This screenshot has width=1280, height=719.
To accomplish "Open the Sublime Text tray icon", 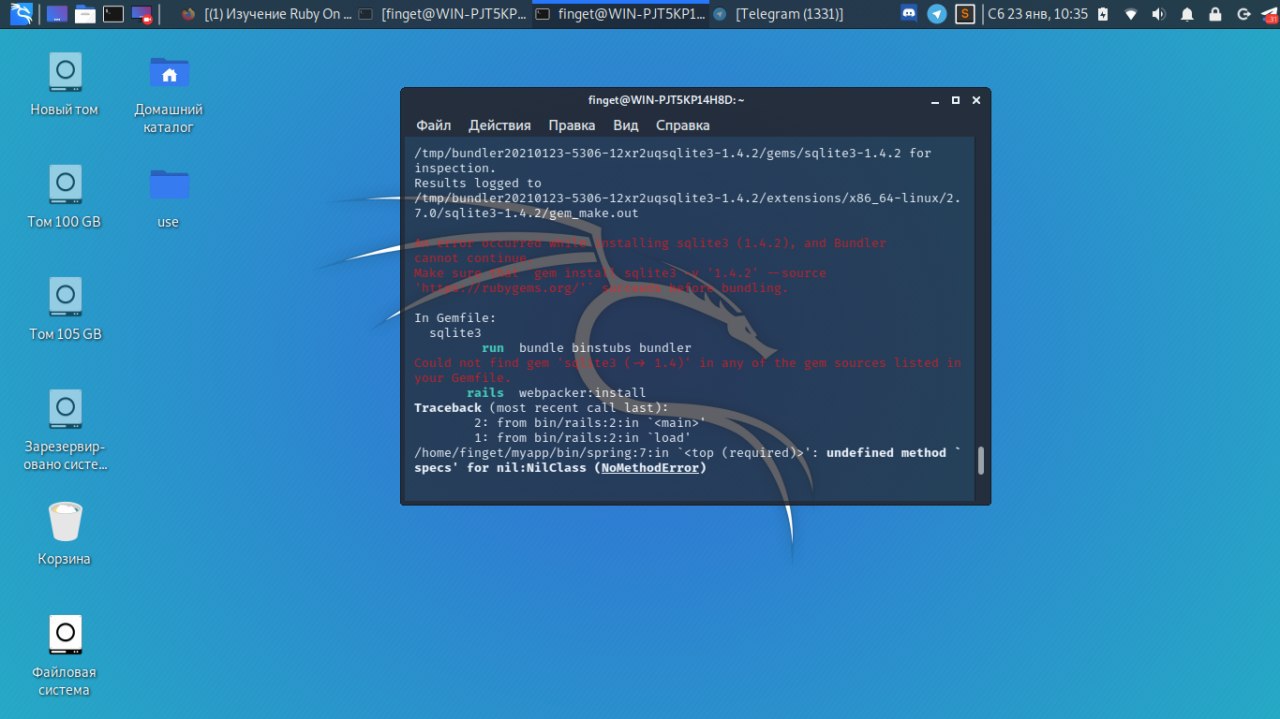I will [x=965, y=14].
